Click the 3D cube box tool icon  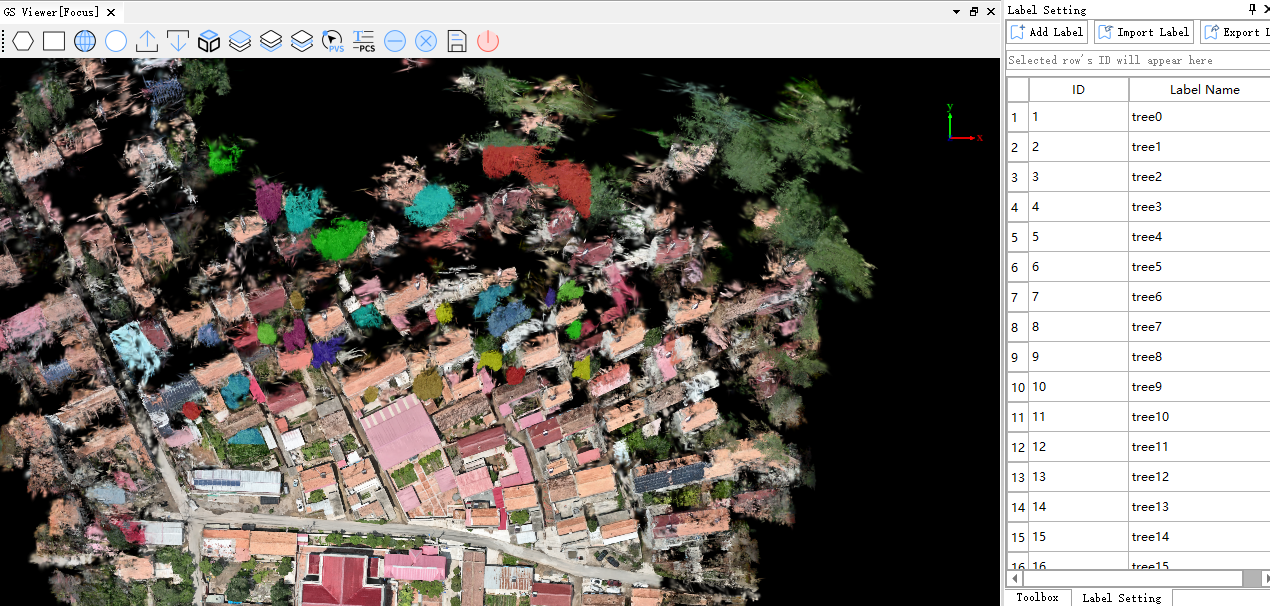point(209,41)
